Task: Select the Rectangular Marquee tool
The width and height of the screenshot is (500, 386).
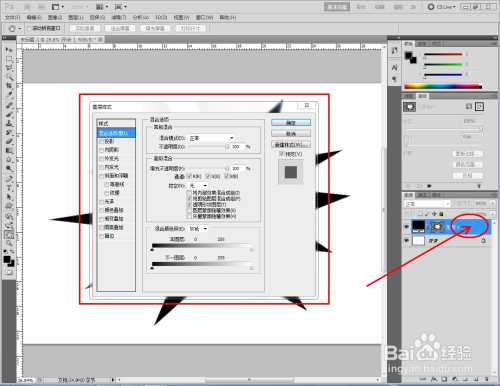Action: point(9,59)
